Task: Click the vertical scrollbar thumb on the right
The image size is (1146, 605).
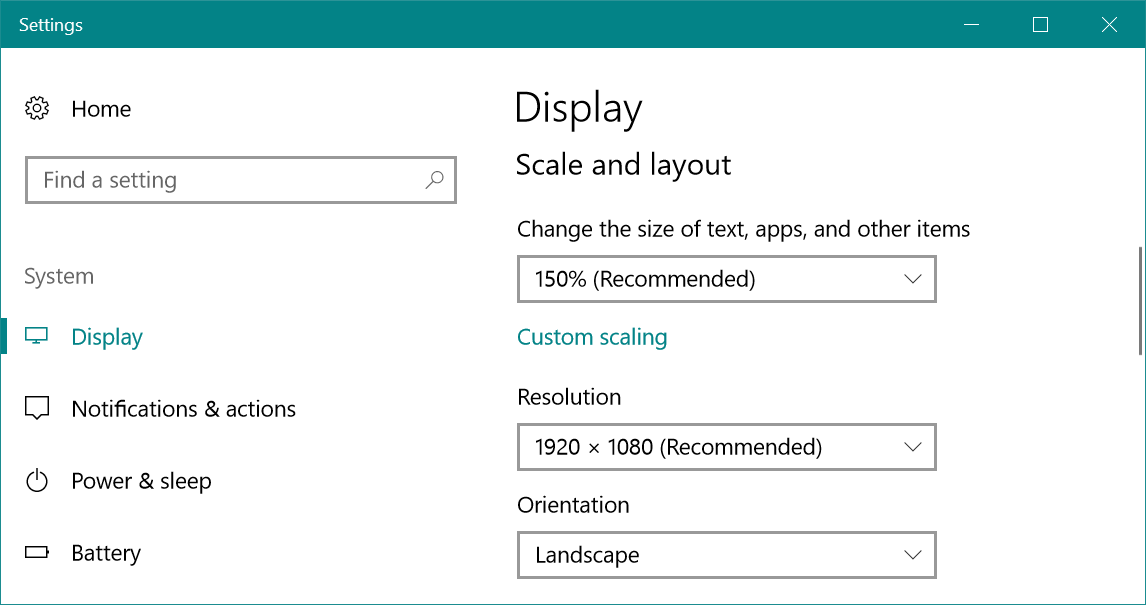Action: pyautogui.click(x=1141, y=300)
